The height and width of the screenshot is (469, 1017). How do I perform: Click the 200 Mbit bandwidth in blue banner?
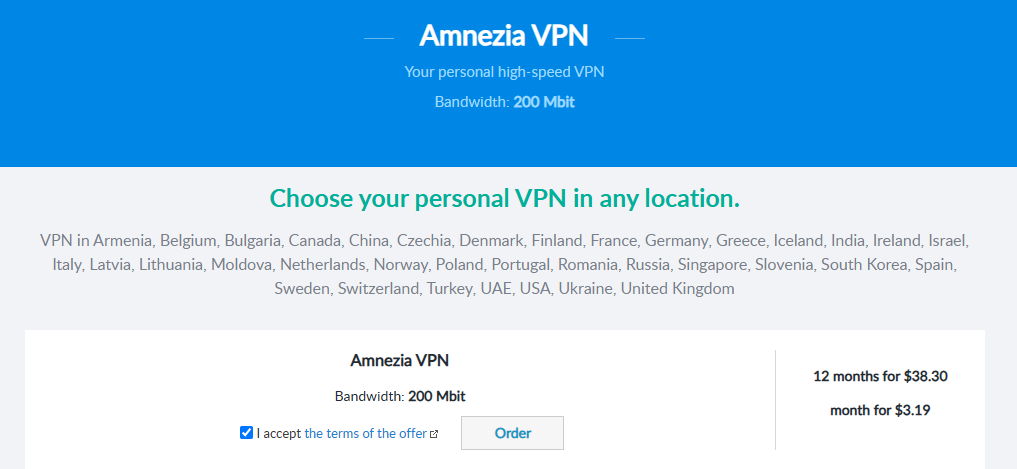[x=544, y=102]
